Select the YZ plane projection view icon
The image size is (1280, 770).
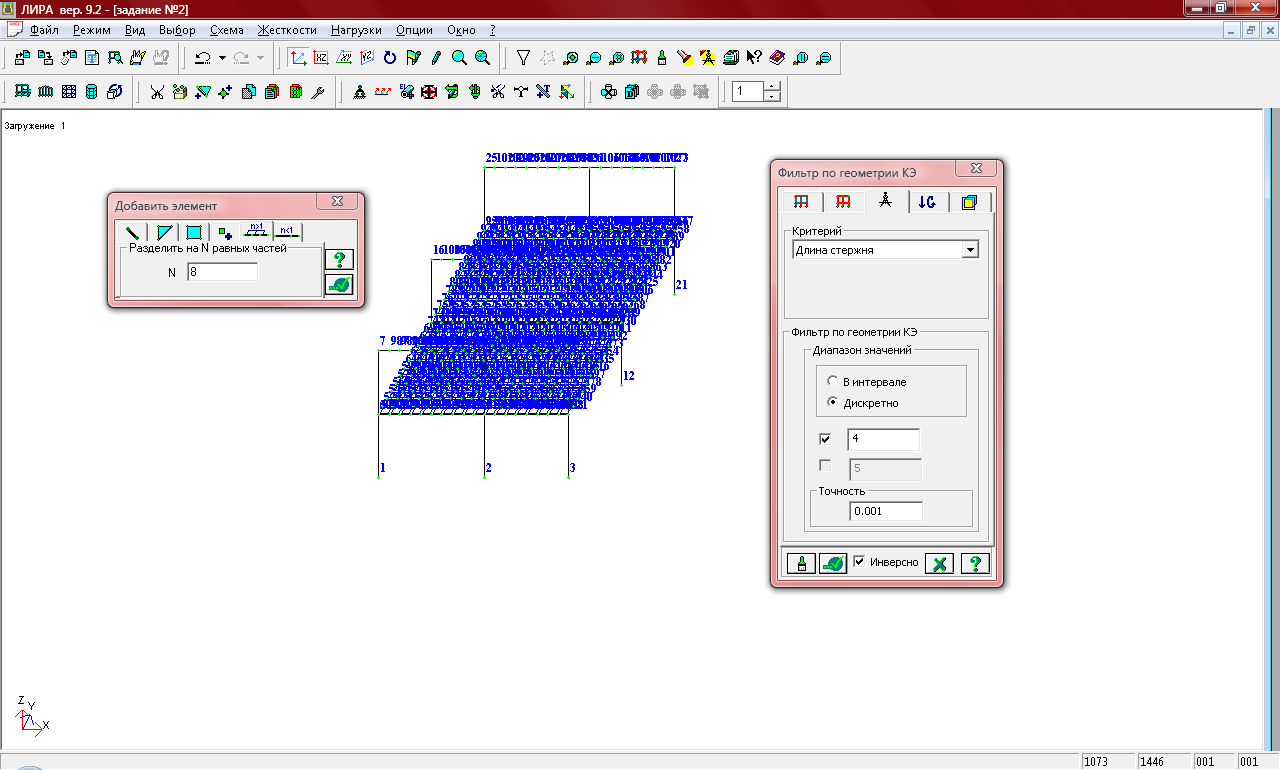coord(367,58)
